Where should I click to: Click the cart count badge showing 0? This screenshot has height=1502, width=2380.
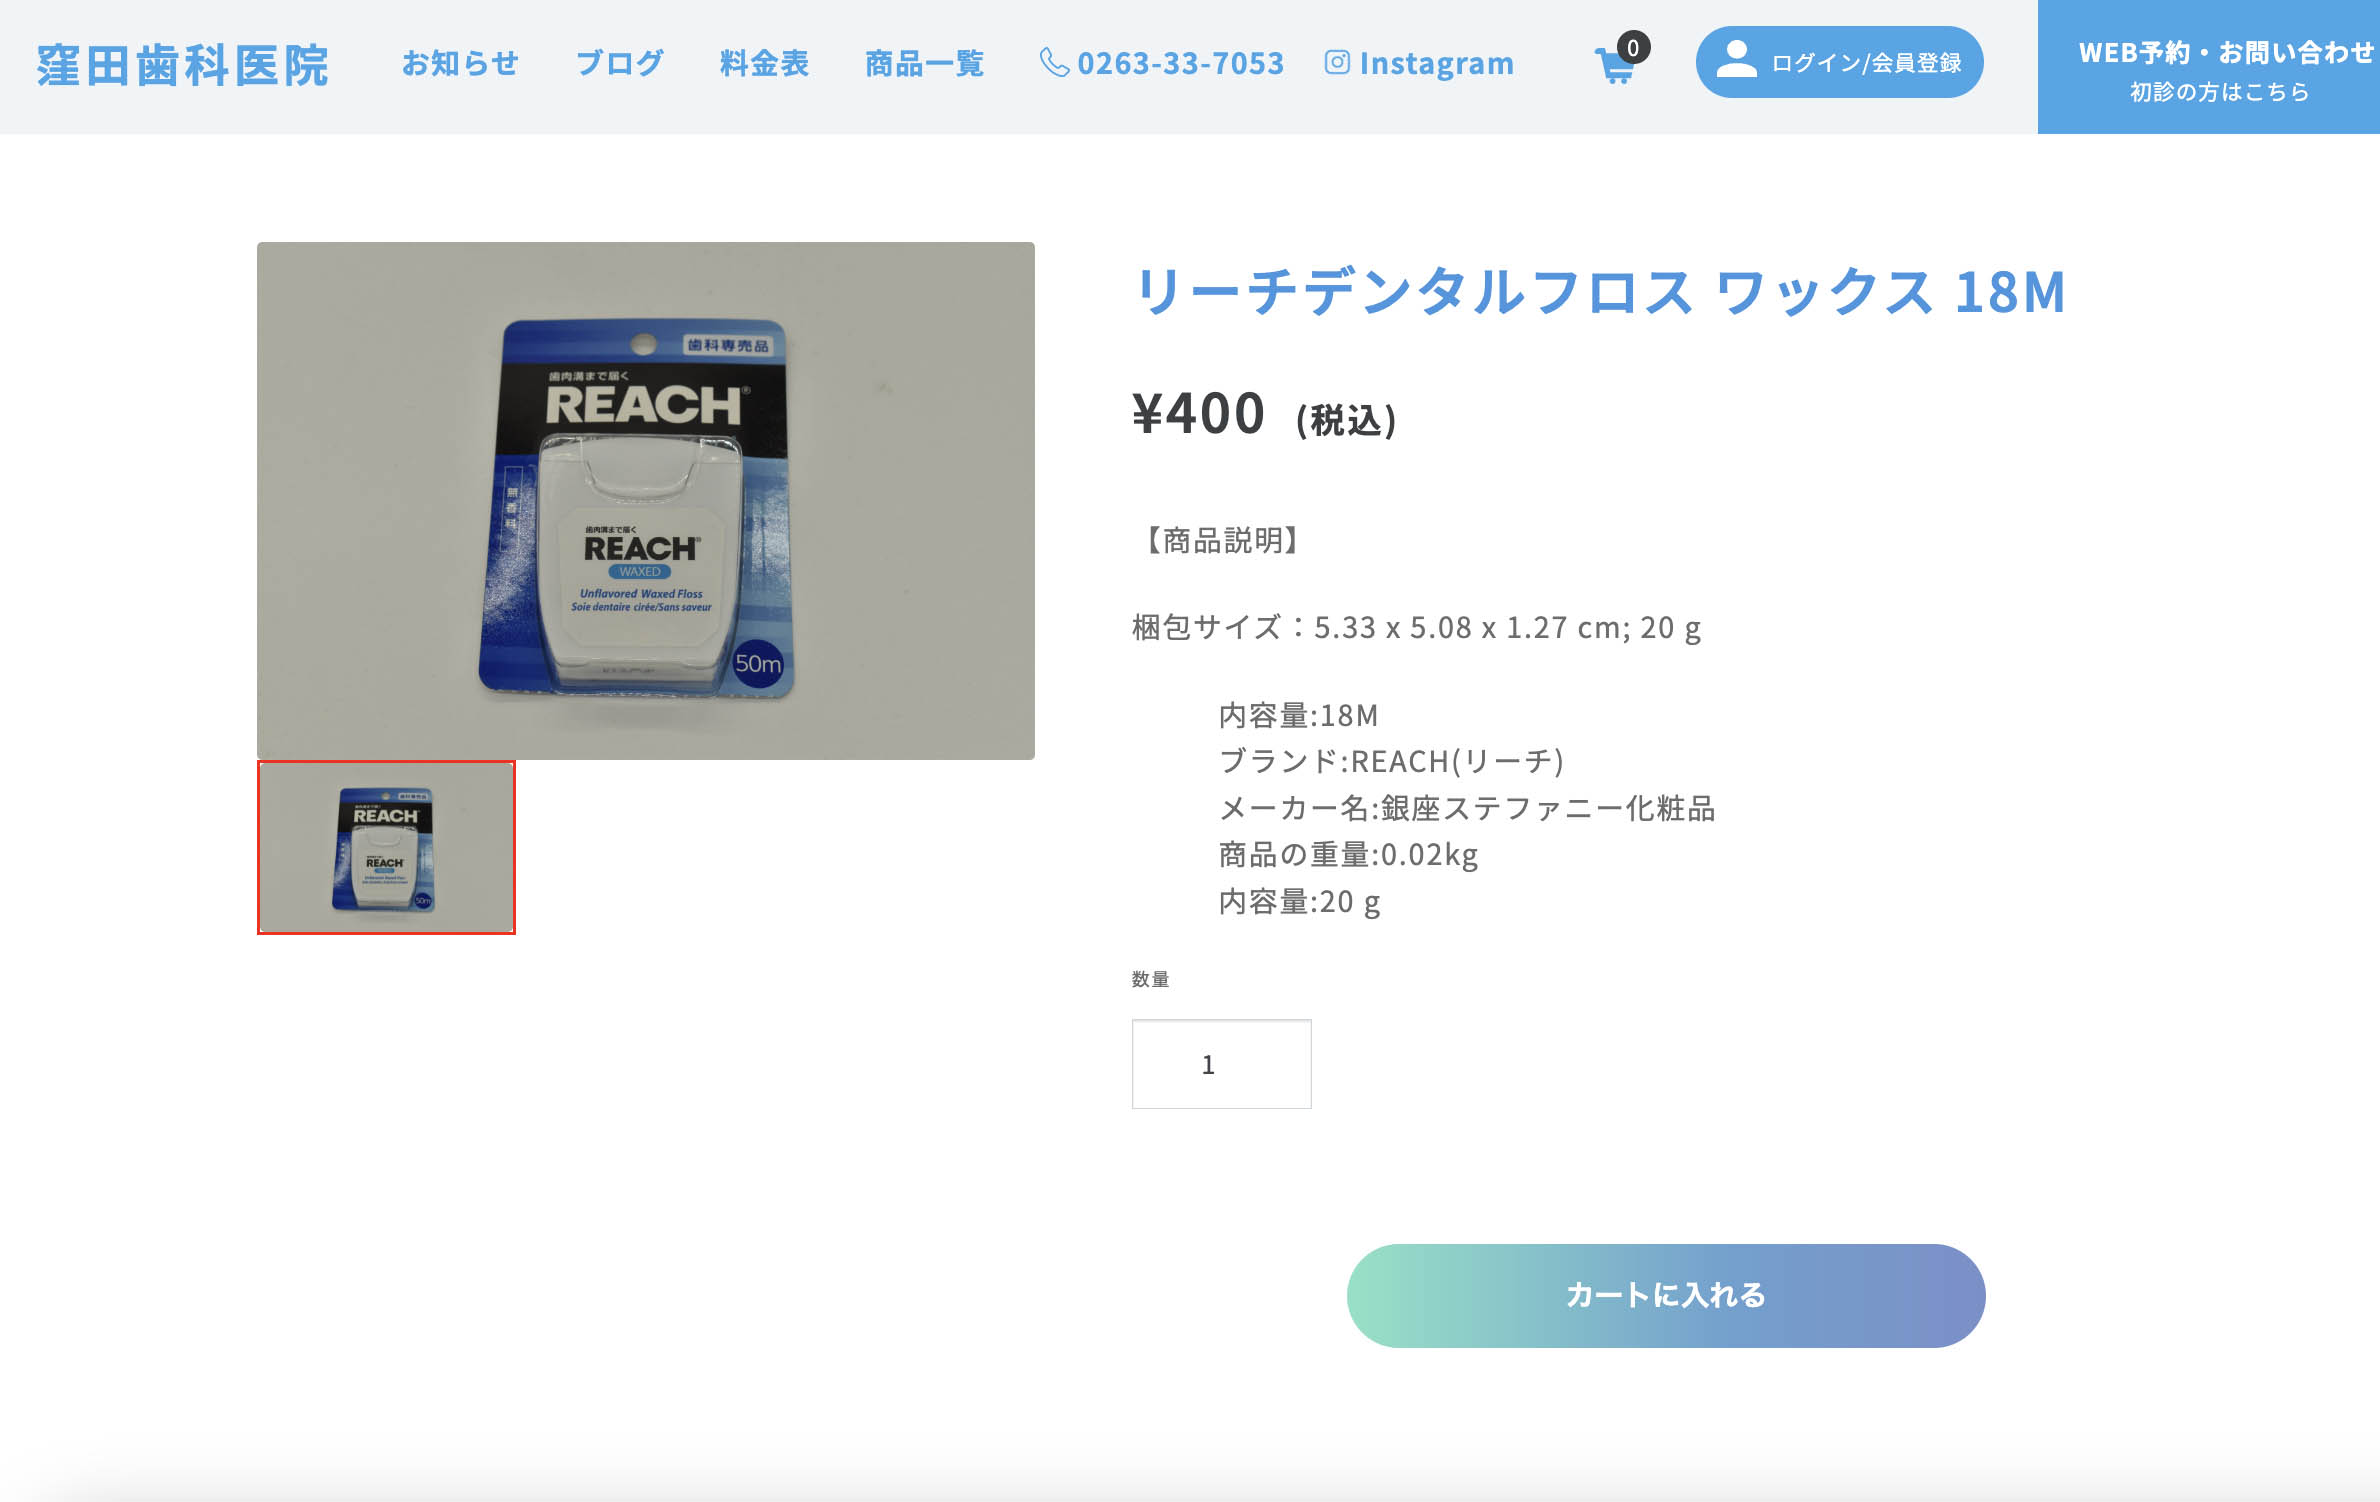point(1633,47)
